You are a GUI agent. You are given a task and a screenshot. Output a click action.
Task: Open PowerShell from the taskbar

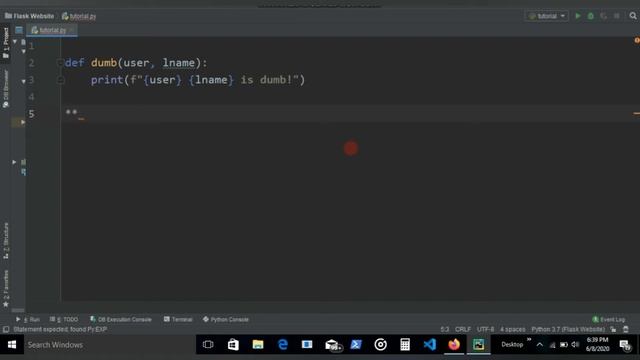356,345
